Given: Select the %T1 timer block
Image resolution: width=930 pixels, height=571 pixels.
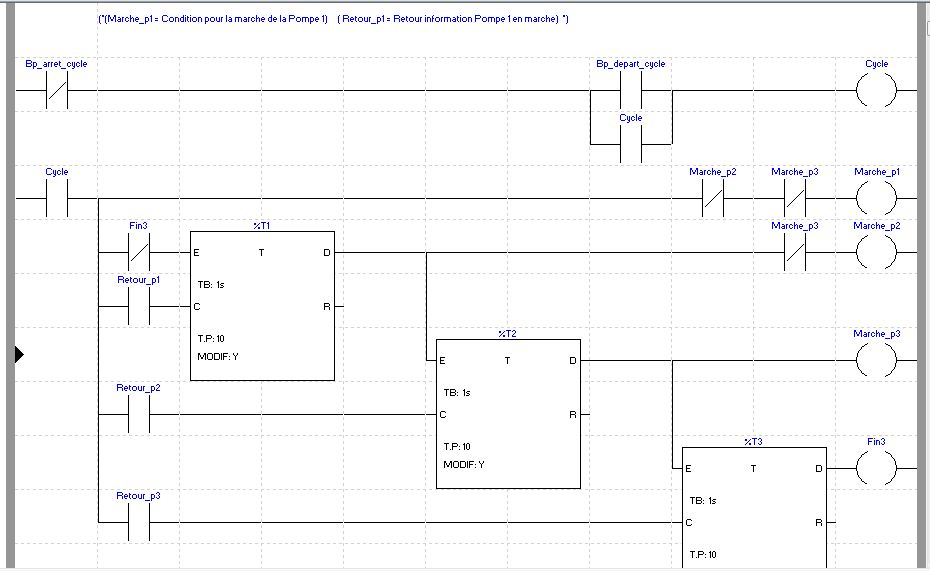Looking at the screenshot, I should pyautogui.click(x=262, y=305).
